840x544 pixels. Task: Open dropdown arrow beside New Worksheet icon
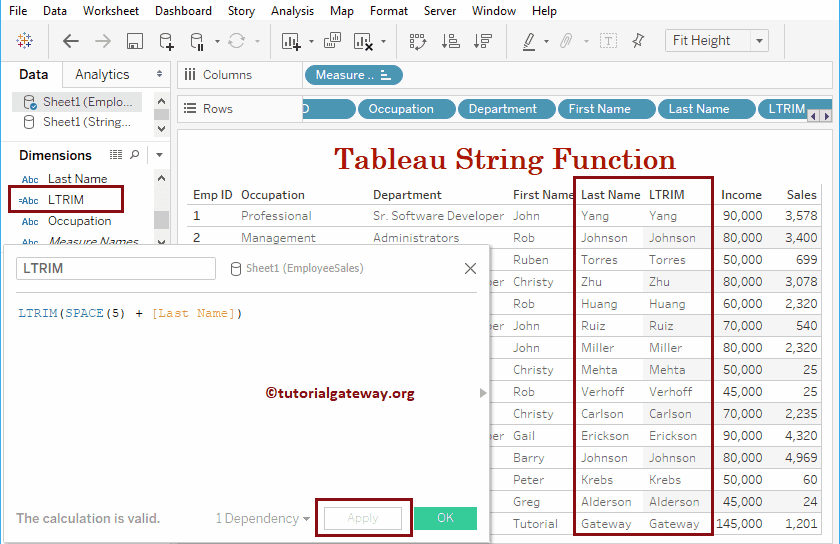311,41
